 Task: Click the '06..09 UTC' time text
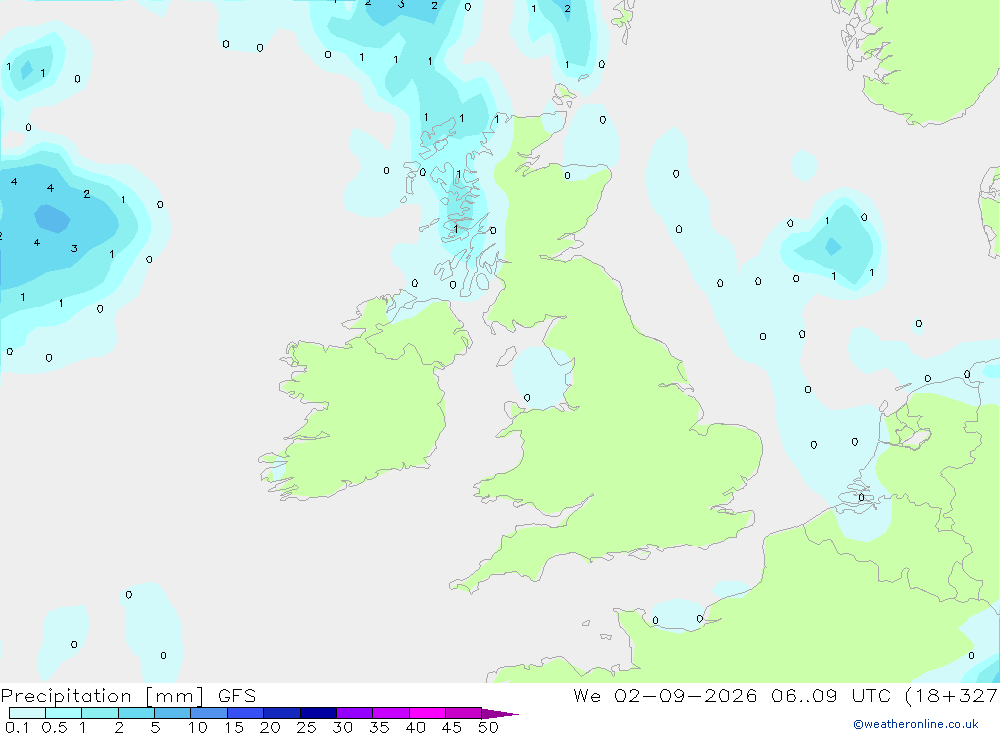830,696
